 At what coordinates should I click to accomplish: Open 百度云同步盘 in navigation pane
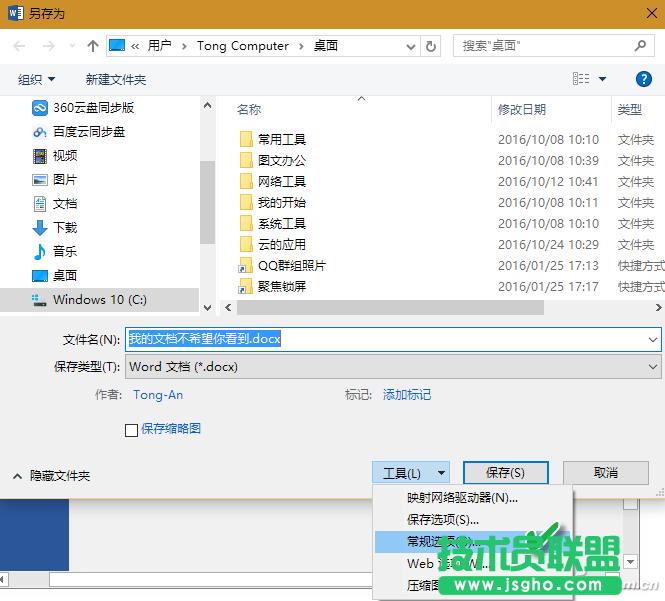(x=89, y=132)
